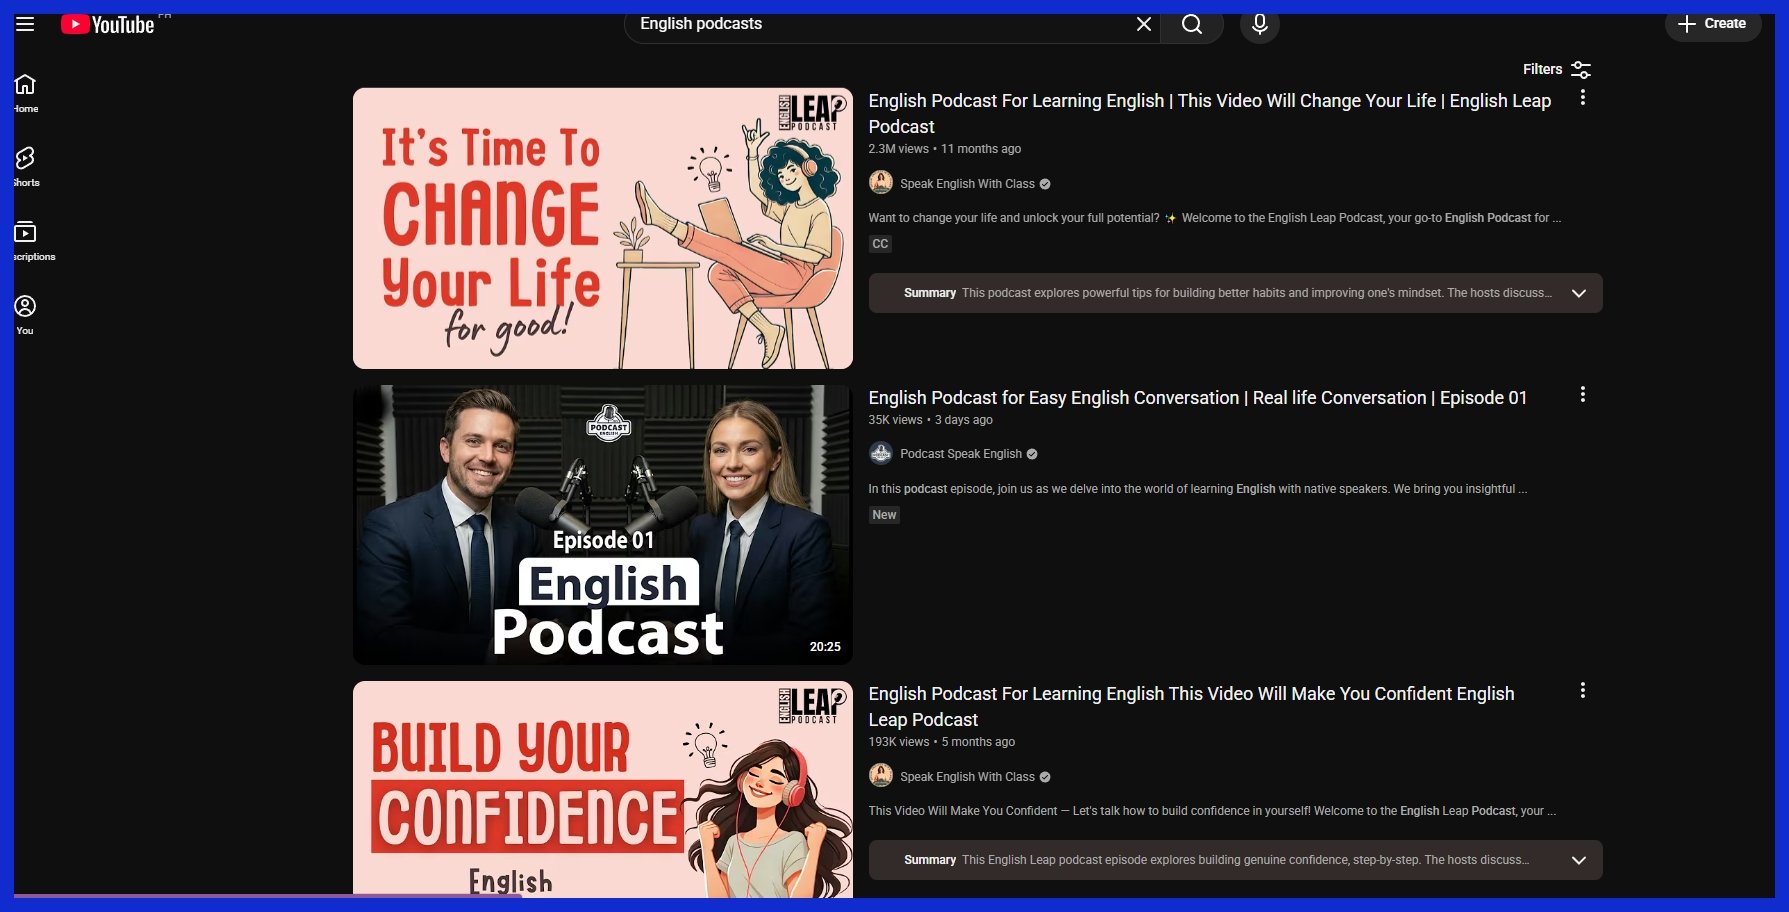Open the Podcast Speak English channel
Screen dimensions: 1789x912
[960, 454]
